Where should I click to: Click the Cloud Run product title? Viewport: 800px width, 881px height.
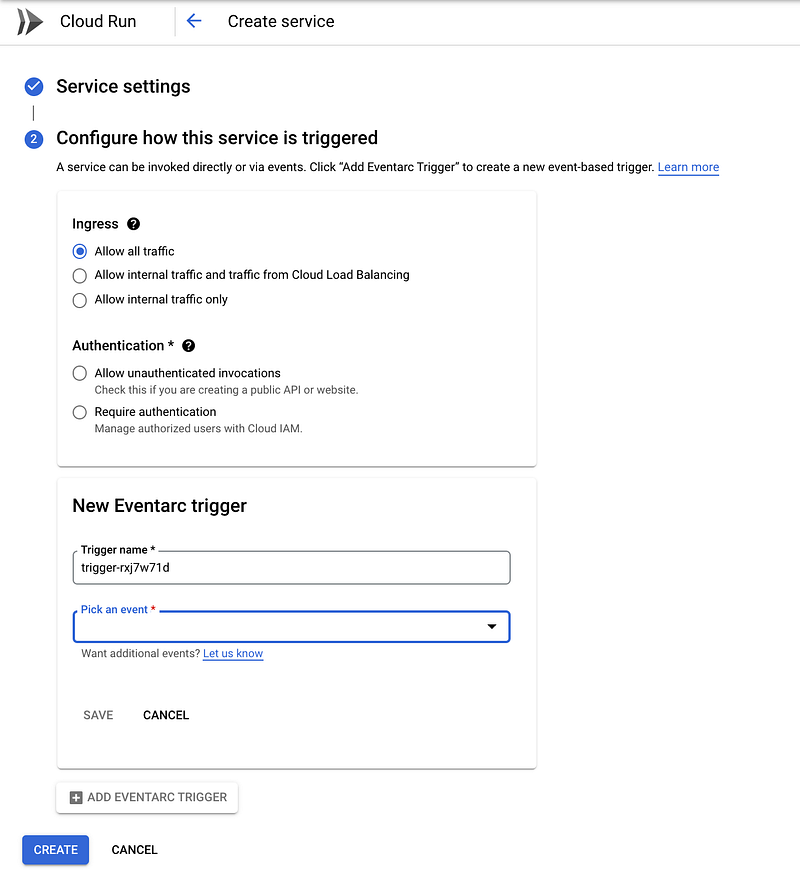click(x=98, y=21)
